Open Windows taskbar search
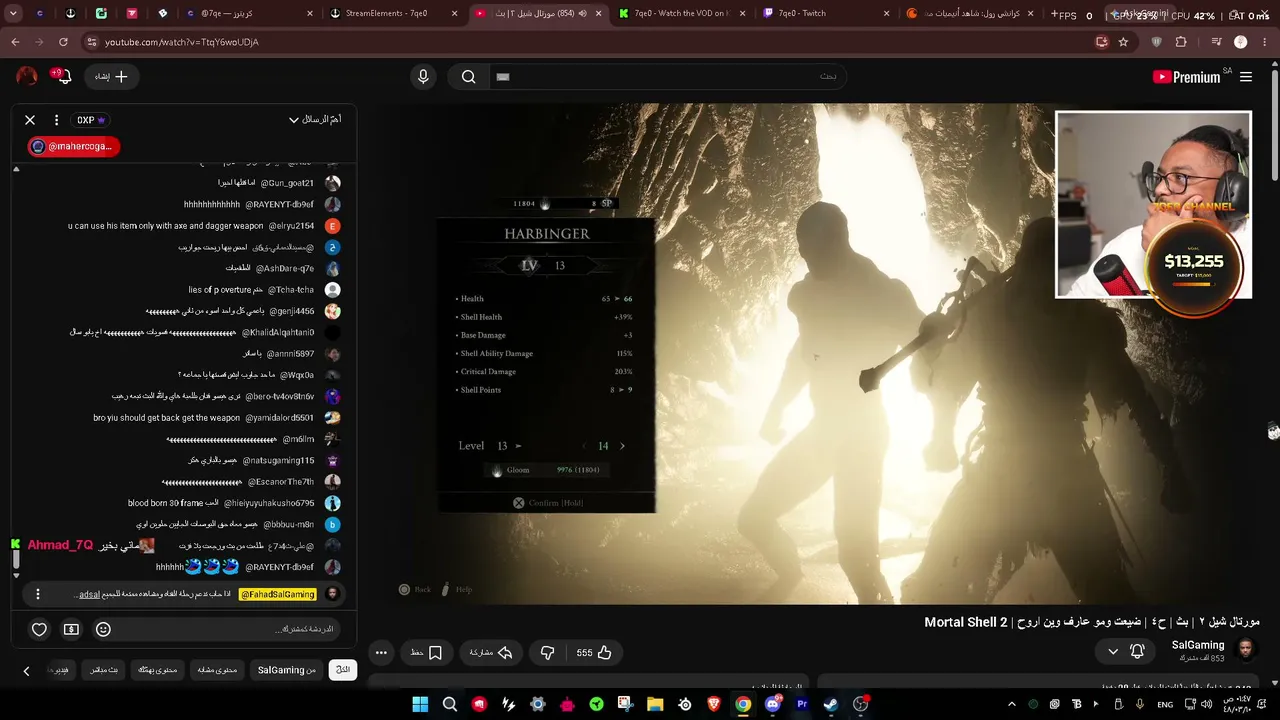The height and width of the screenshot is (720, 1280). point(450,704)
